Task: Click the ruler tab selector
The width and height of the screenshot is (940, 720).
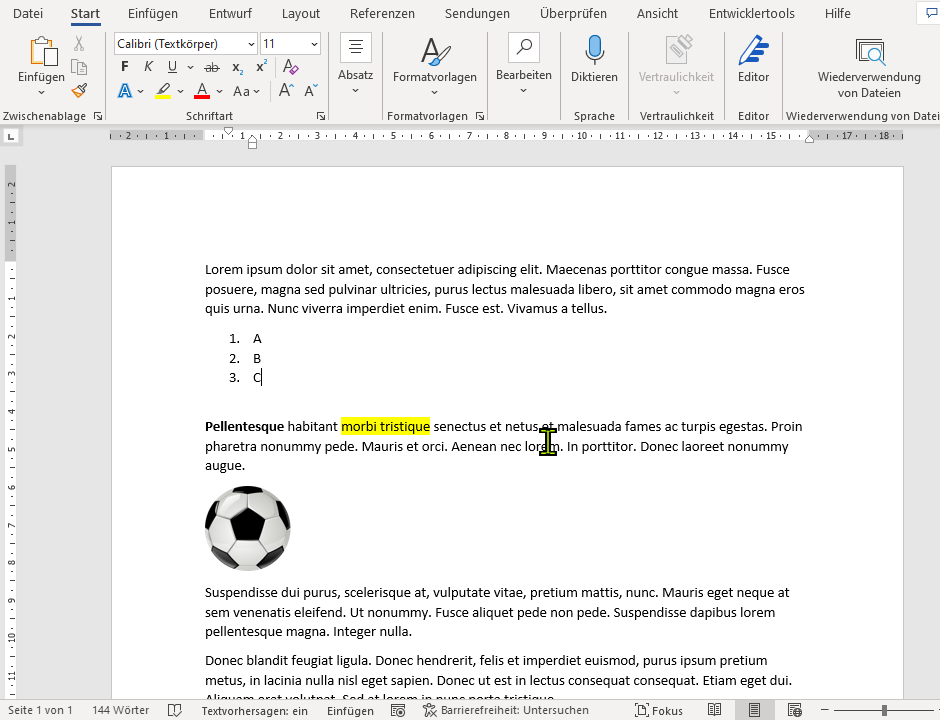Action: (10, 137)
